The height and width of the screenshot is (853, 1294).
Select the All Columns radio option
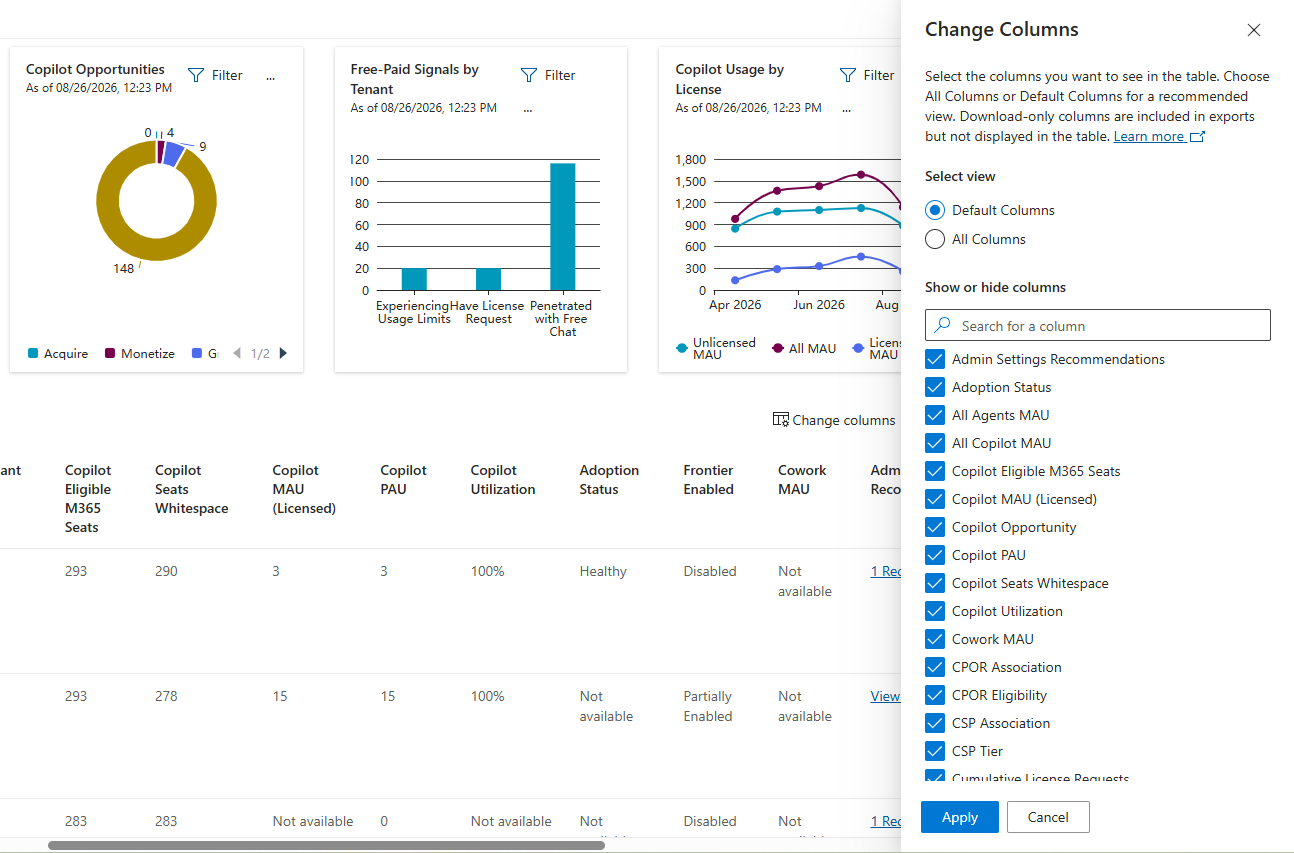coord(935,239)
